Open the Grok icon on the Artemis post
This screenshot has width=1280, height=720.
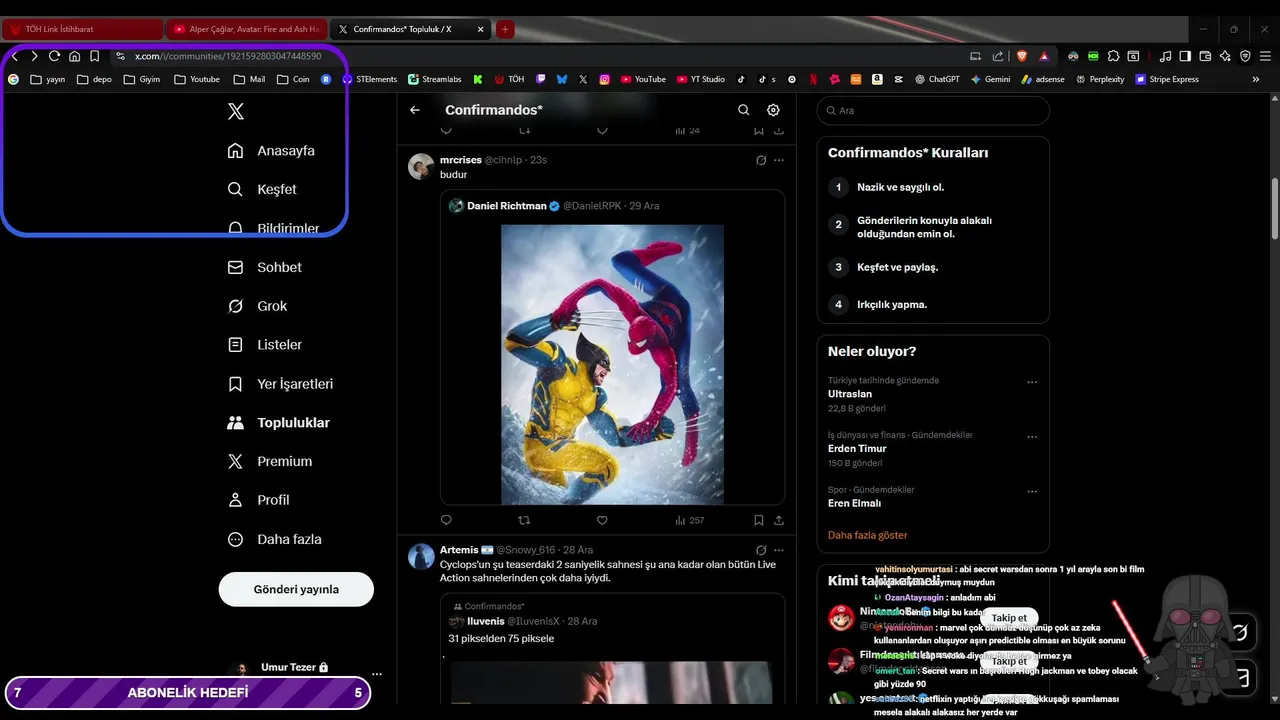pyautogui.click(x=761, y=550)
